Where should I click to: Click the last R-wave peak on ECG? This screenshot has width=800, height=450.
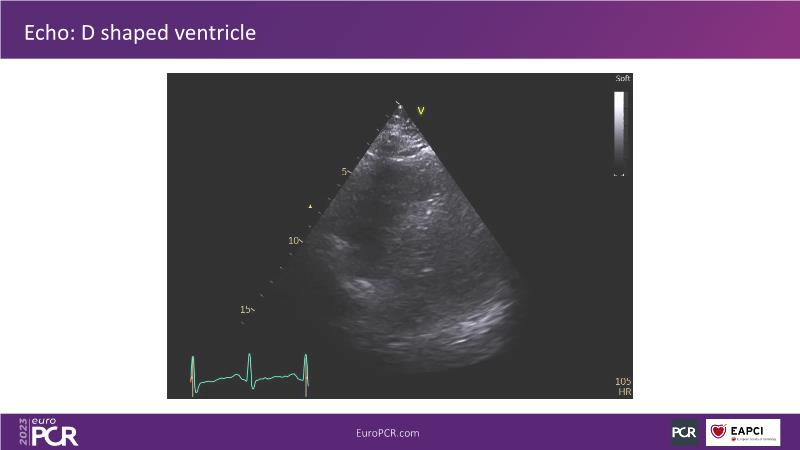(x=305, y=356)
